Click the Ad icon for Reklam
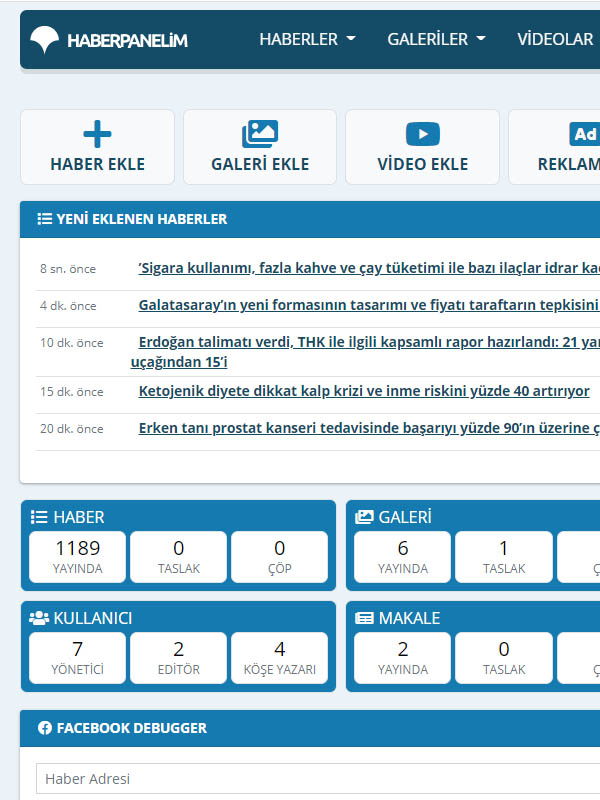This screenshot has width=600, height=800. click(583, 134)
